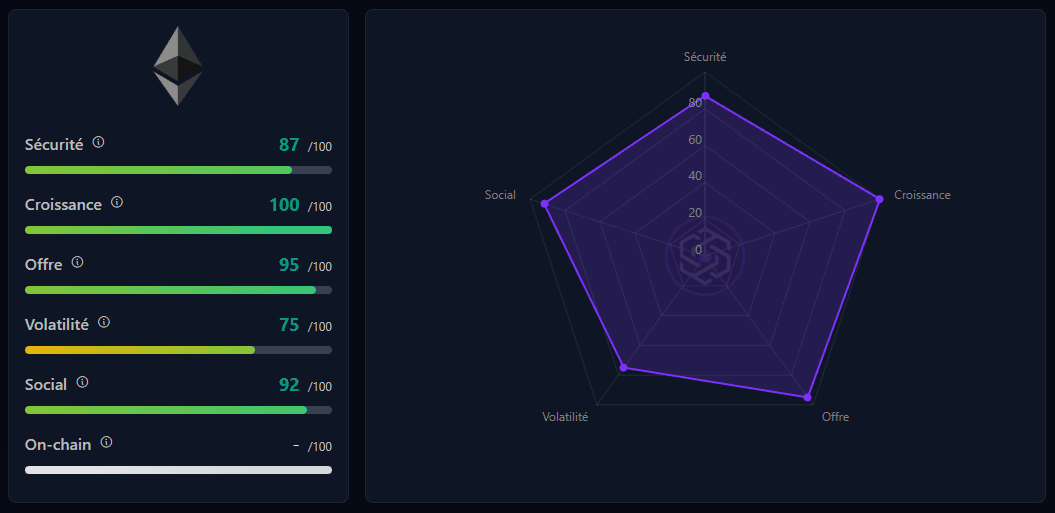Click the On-chain label in score list
Viewport: 1055px width, 513px height.
pyautogui.click(x=58, y=444)
